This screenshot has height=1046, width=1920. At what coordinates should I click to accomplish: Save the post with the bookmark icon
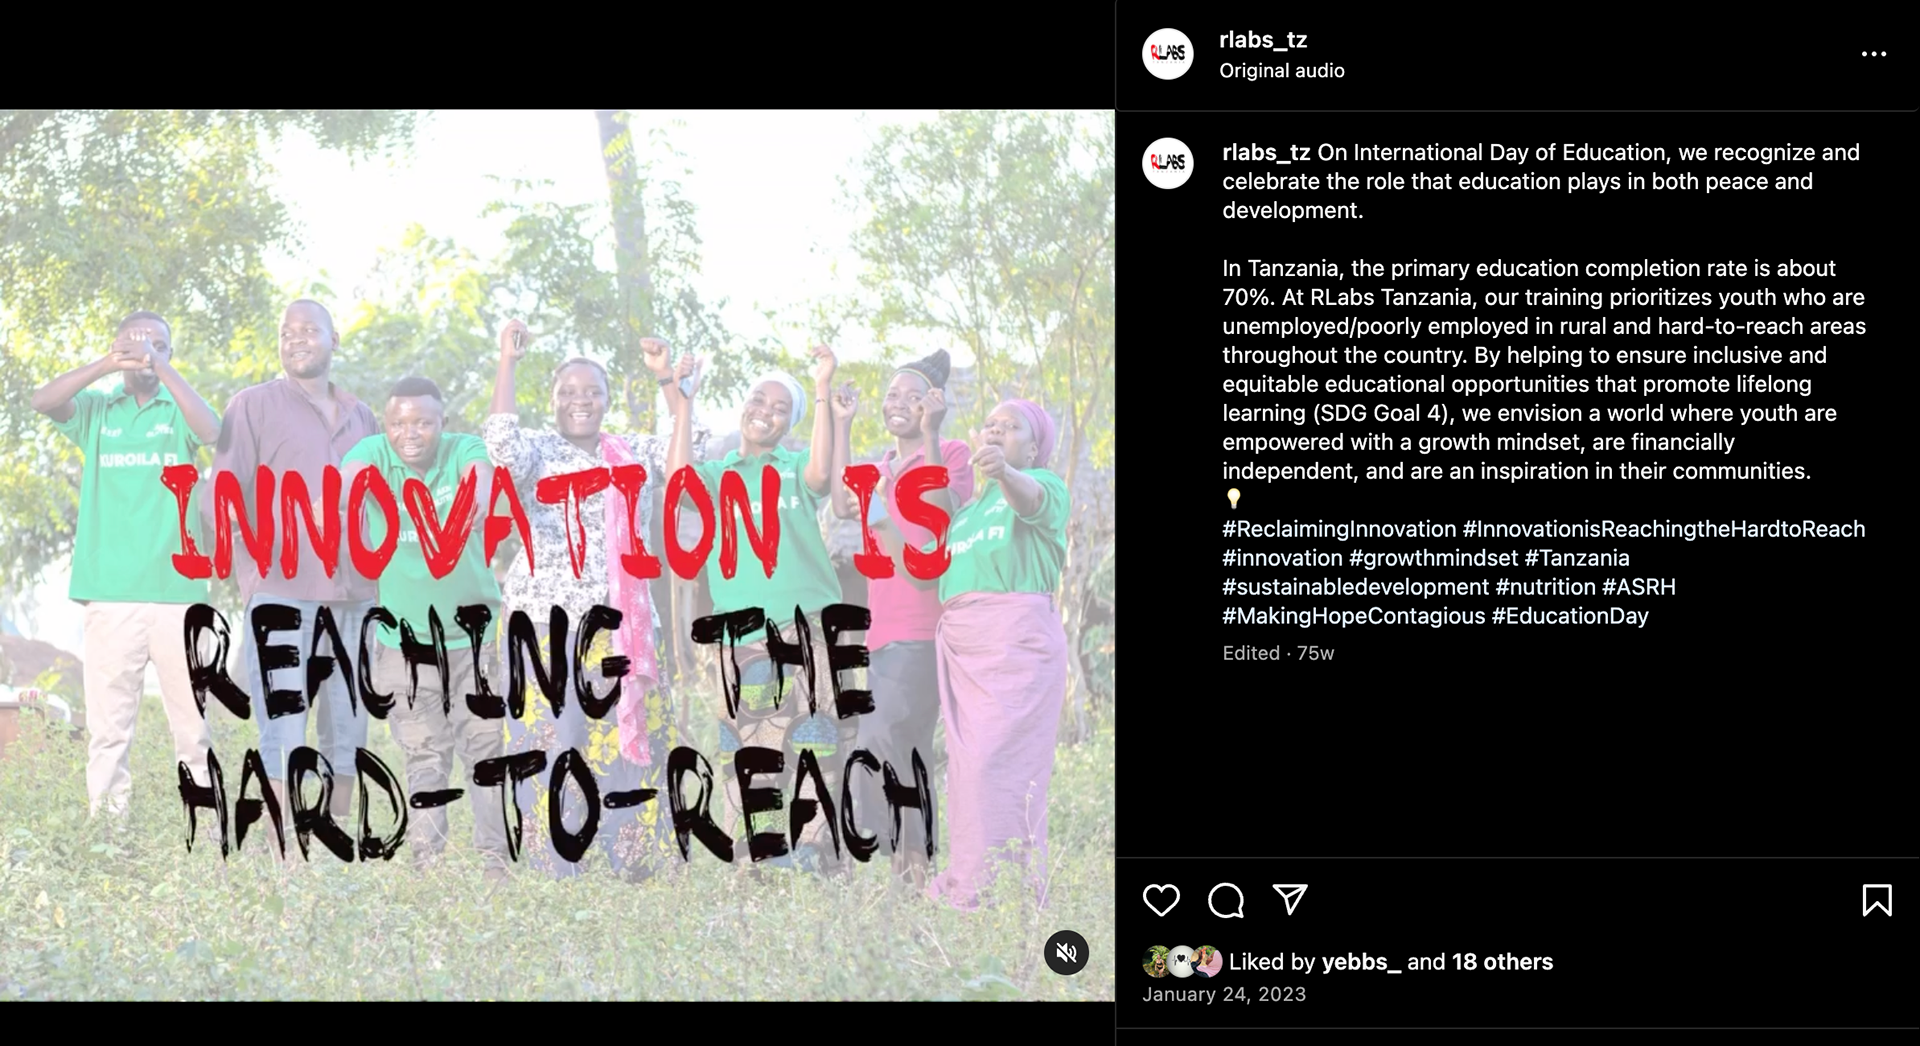(1877, 900)
